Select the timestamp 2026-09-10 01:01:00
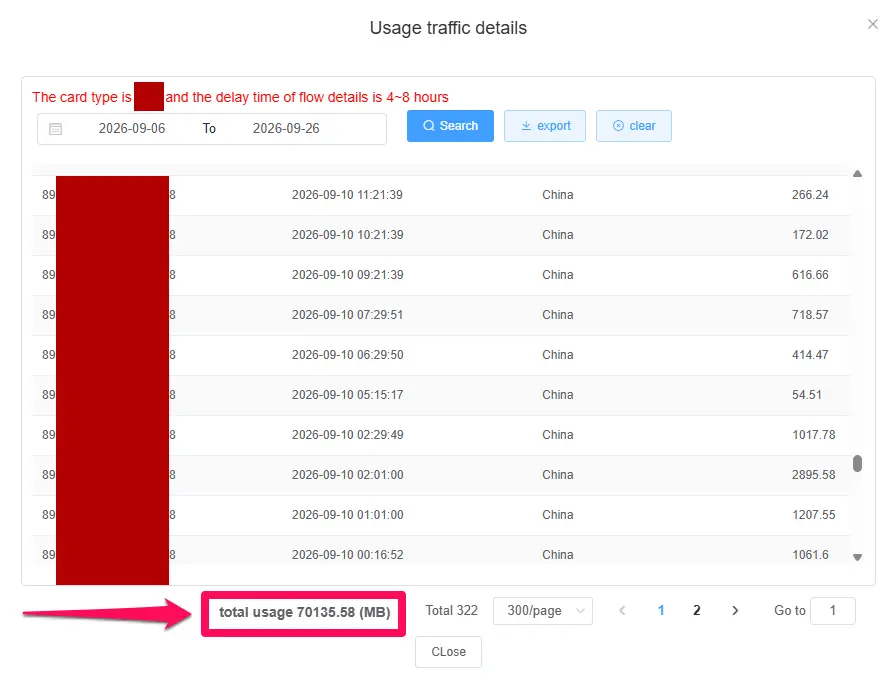This screenshot has width=890, height=677. pyautogui.click(x=347, y=515)
